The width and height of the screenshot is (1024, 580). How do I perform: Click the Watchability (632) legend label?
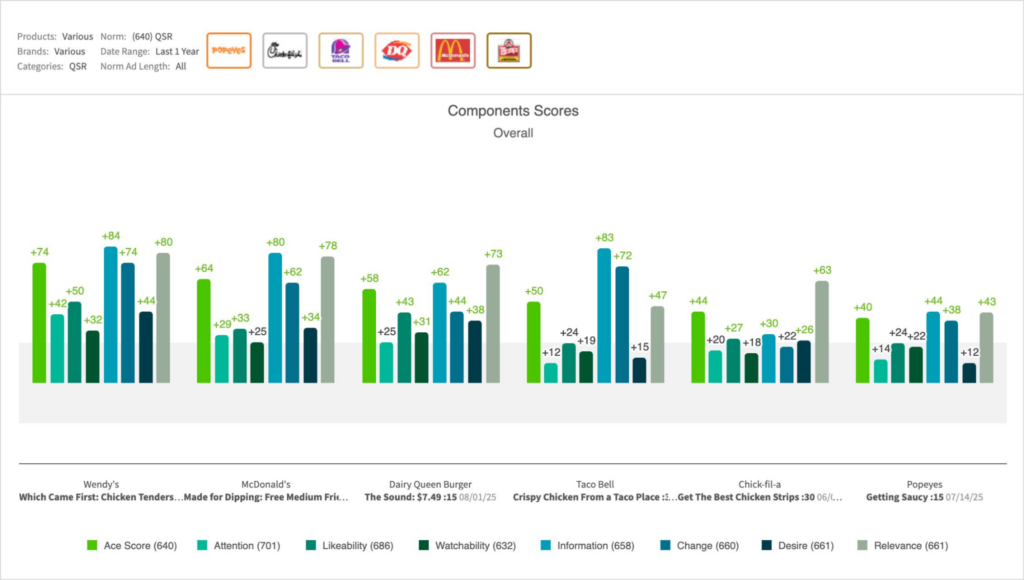[x=475, y=545]
